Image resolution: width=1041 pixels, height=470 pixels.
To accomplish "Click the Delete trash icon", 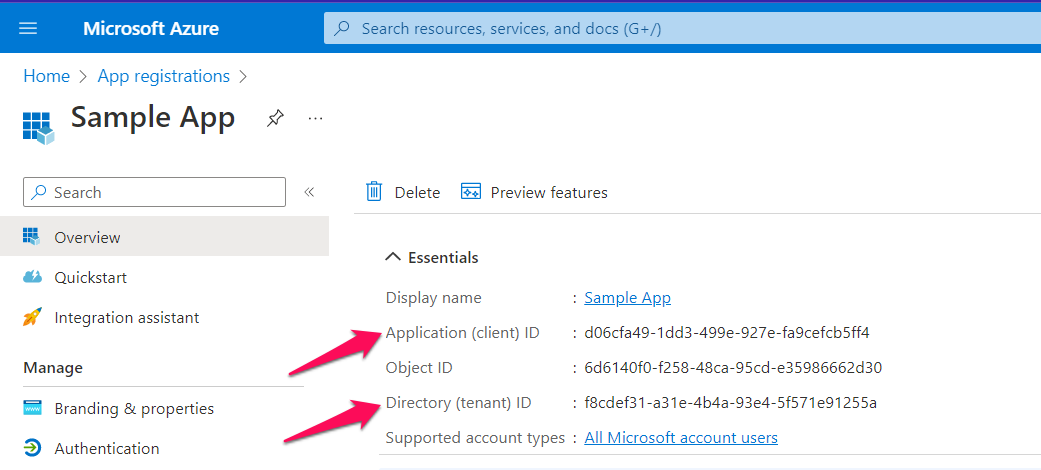I will coord(375,192).
